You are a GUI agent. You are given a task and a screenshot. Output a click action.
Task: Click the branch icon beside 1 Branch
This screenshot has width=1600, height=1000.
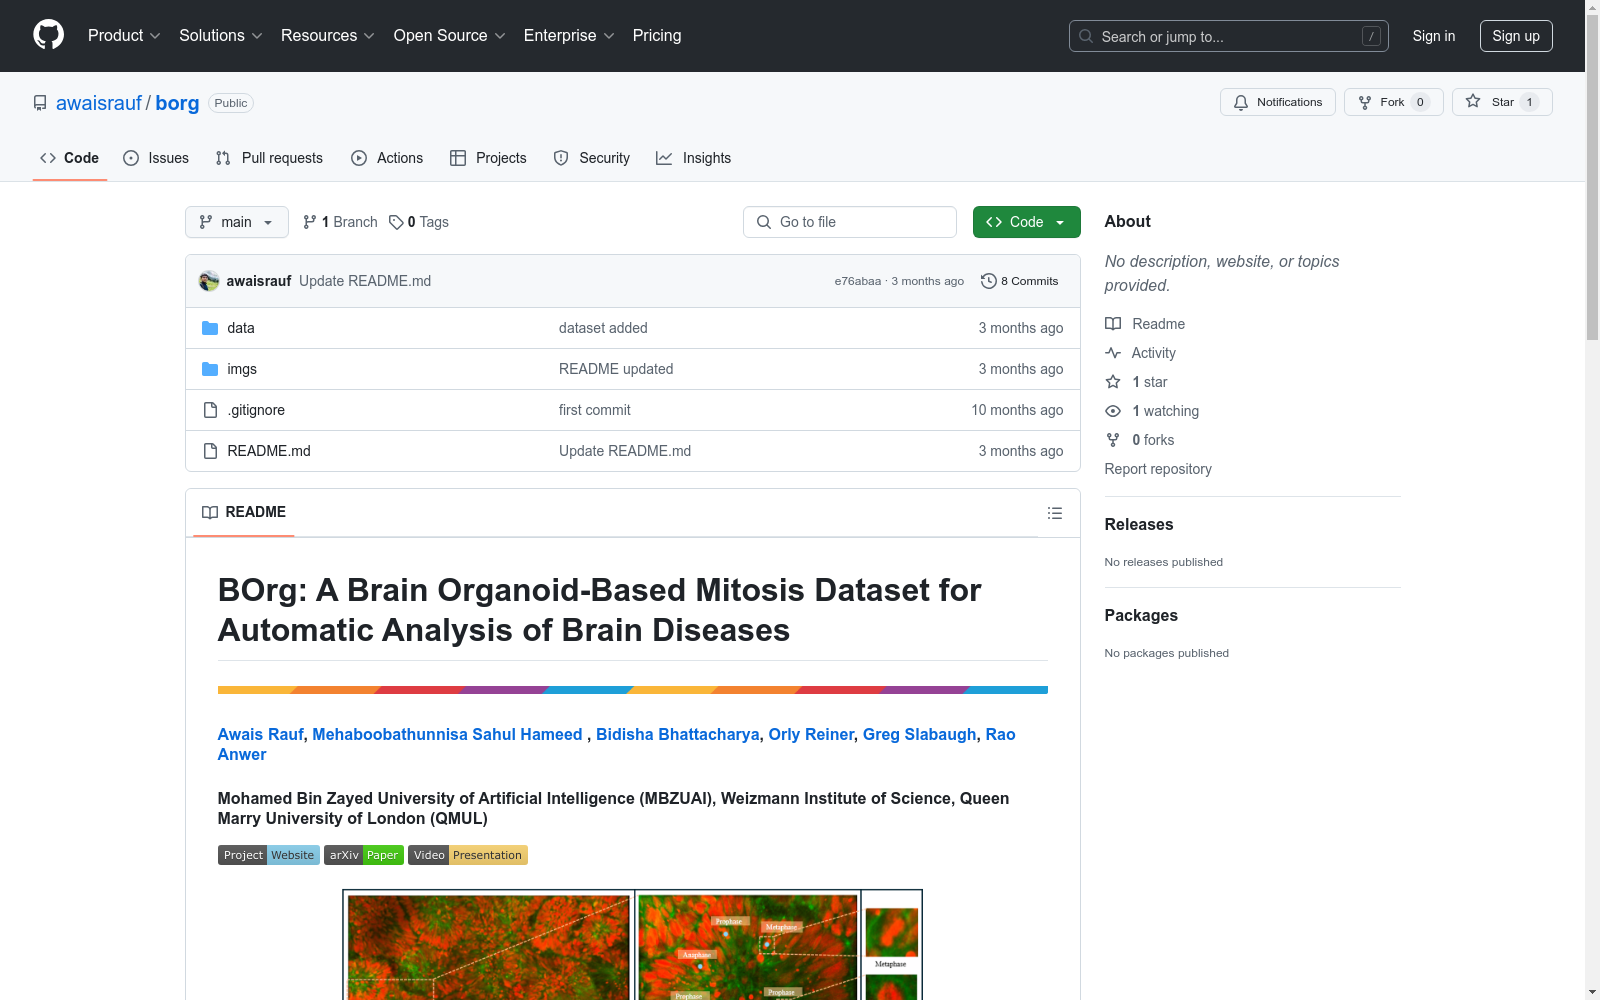[310, 222]
